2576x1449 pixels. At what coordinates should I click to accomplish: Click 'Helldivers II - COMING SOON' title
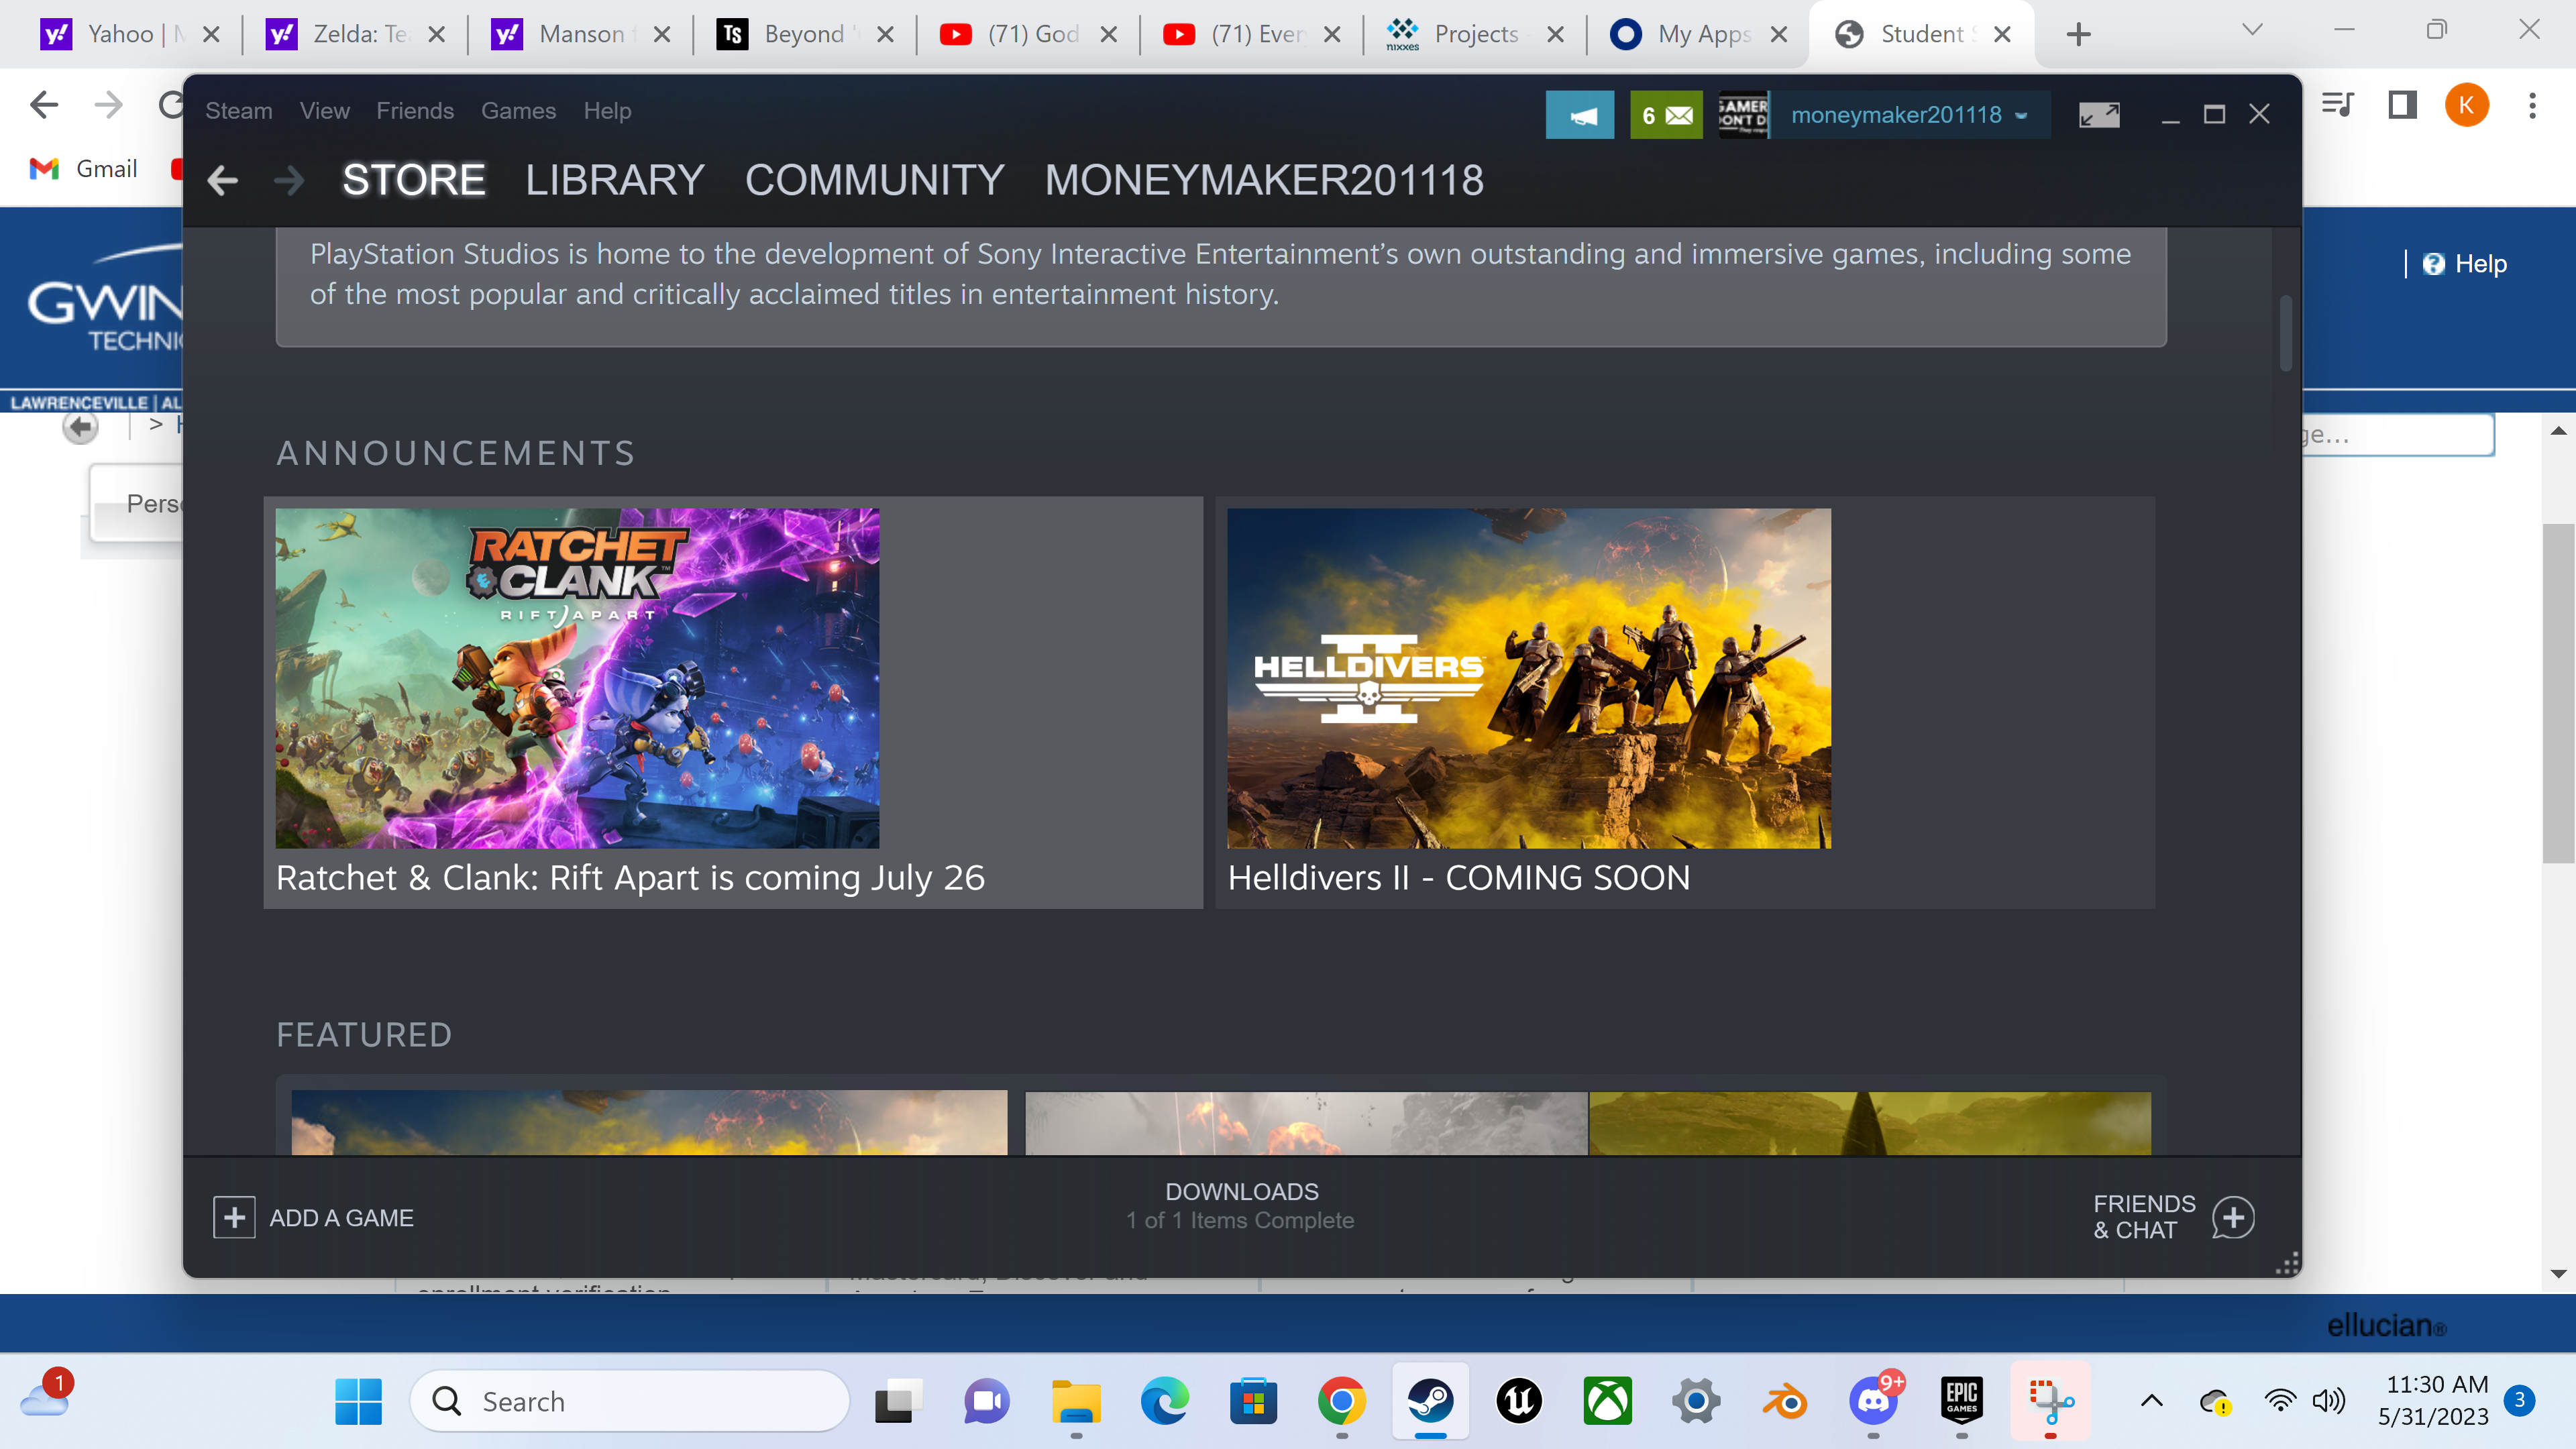1459,878
